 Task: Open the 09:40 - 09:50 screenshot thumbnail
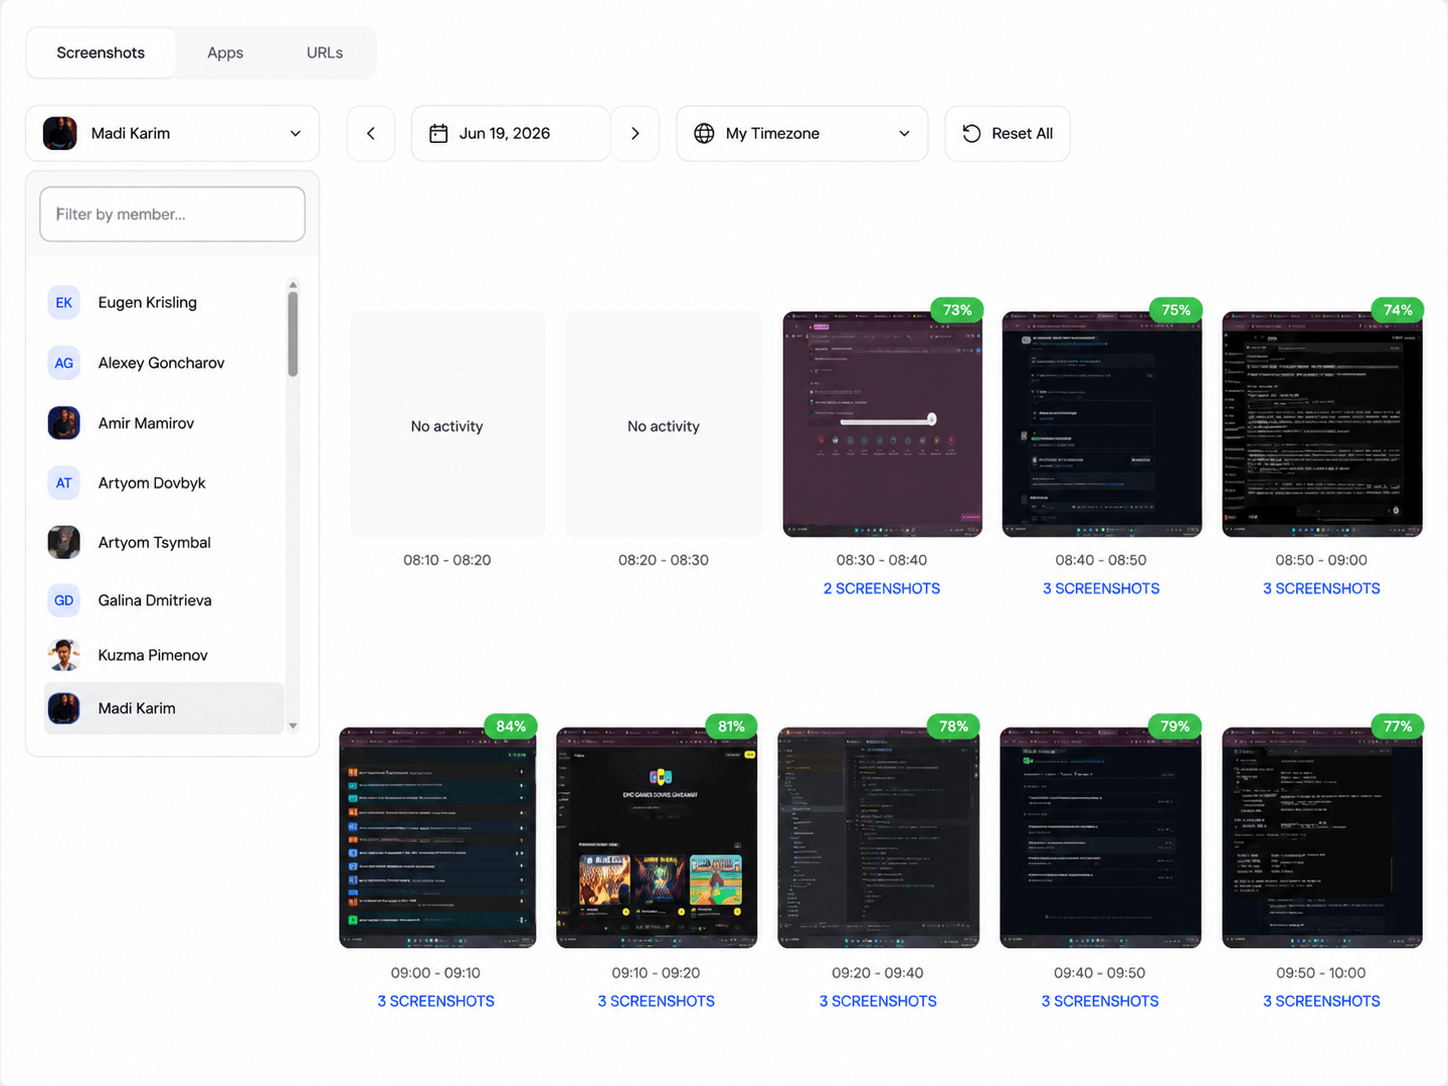click(x=1101, y=838)
